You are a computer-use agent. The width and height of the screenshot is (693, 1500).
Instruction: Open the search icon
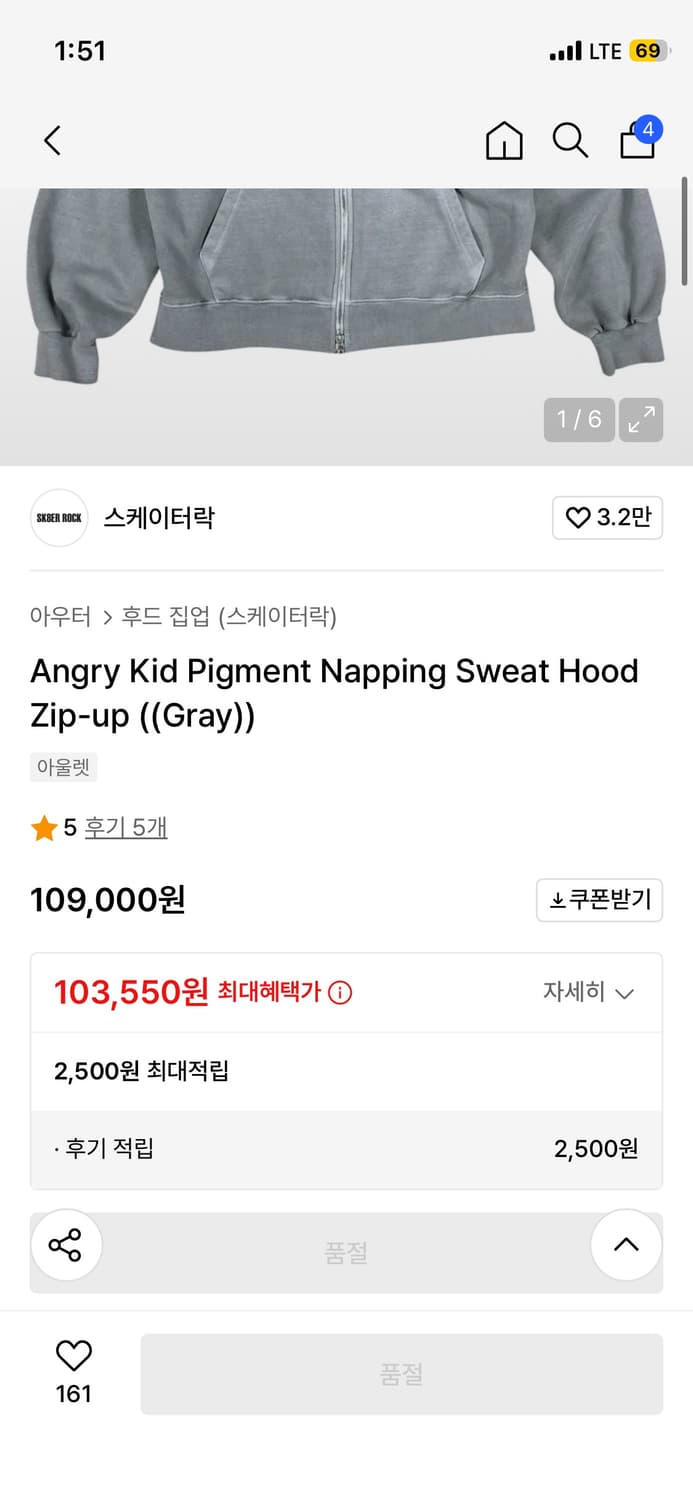tap(570, 141)
